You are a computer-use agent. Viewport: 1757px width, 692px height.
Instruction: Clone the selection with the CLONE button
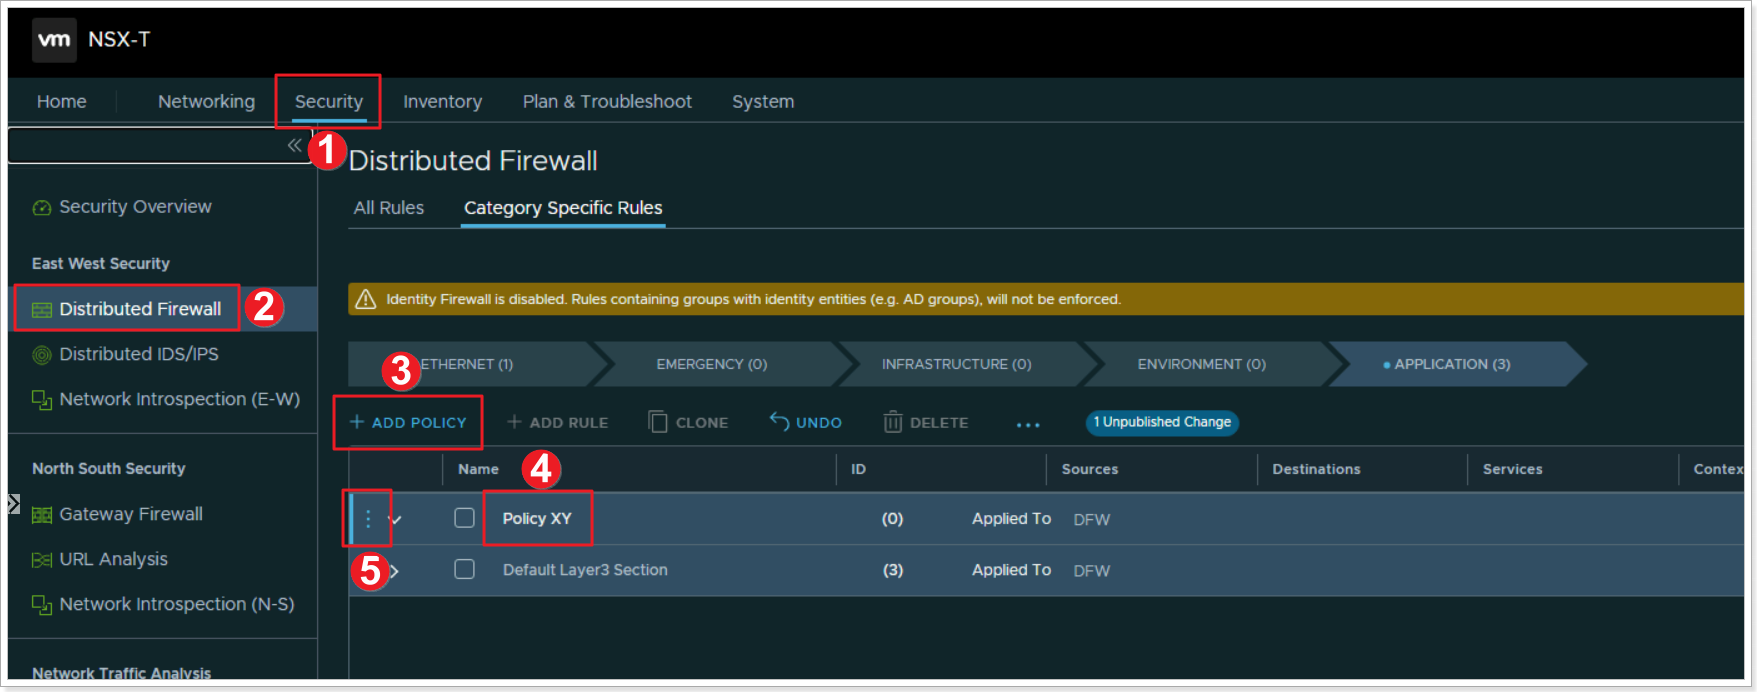coord(689,423)
